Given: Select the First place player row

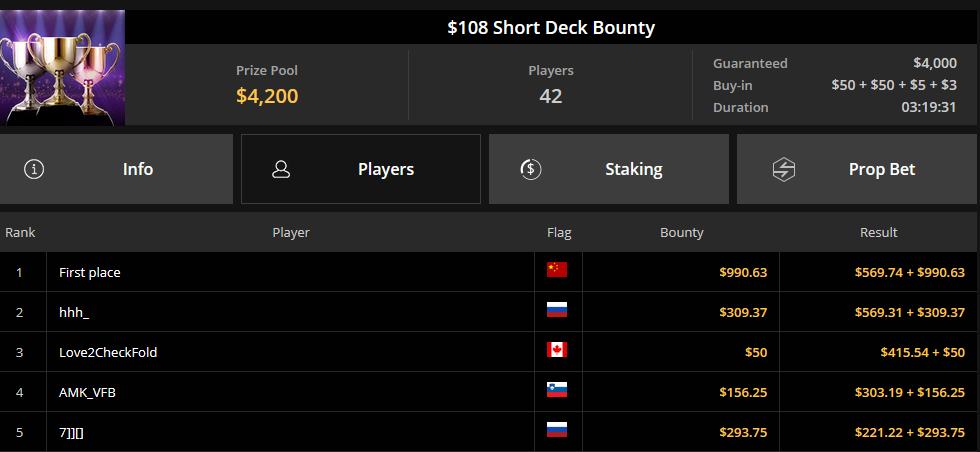Looking at the screenshot, I should click(x=490, y=272).
